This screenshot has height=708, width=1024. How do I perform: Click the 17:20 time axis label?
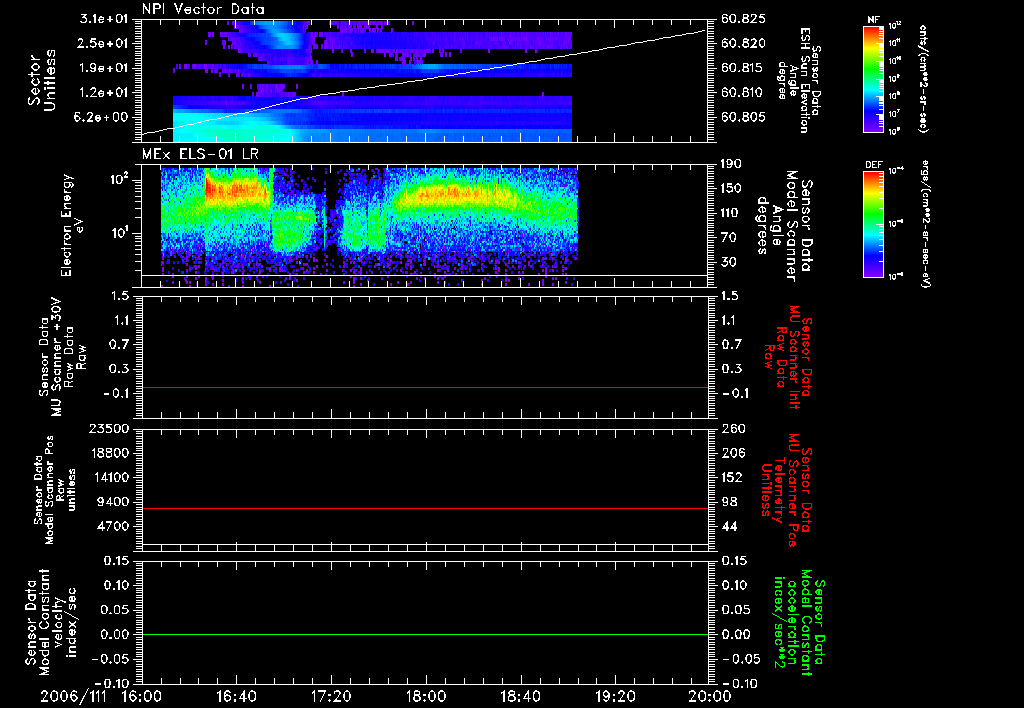[331, 696]
